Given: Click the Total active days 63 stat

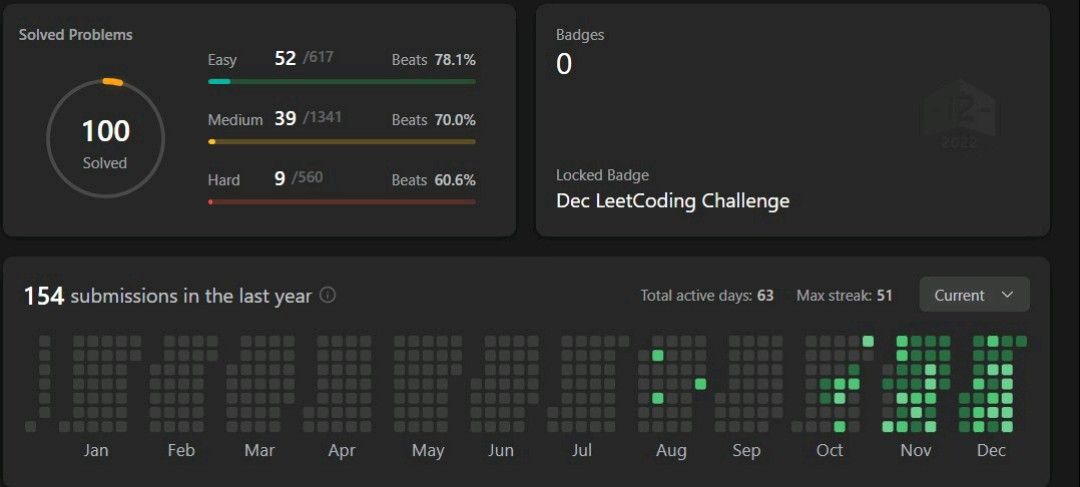Looking at the screenshot, I should point(707,296).
